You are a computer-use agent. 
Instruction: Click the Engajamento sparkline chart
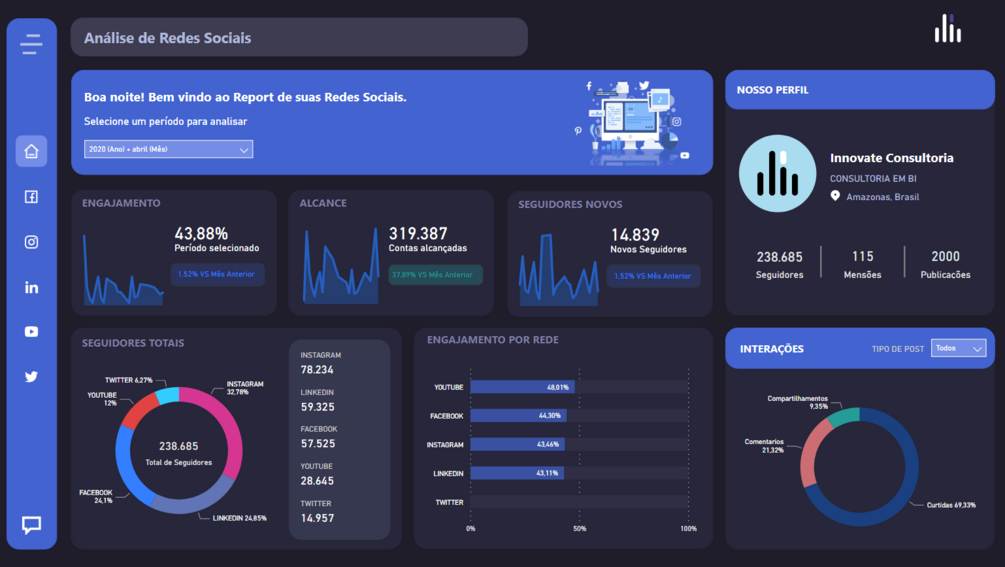point(123,269)
